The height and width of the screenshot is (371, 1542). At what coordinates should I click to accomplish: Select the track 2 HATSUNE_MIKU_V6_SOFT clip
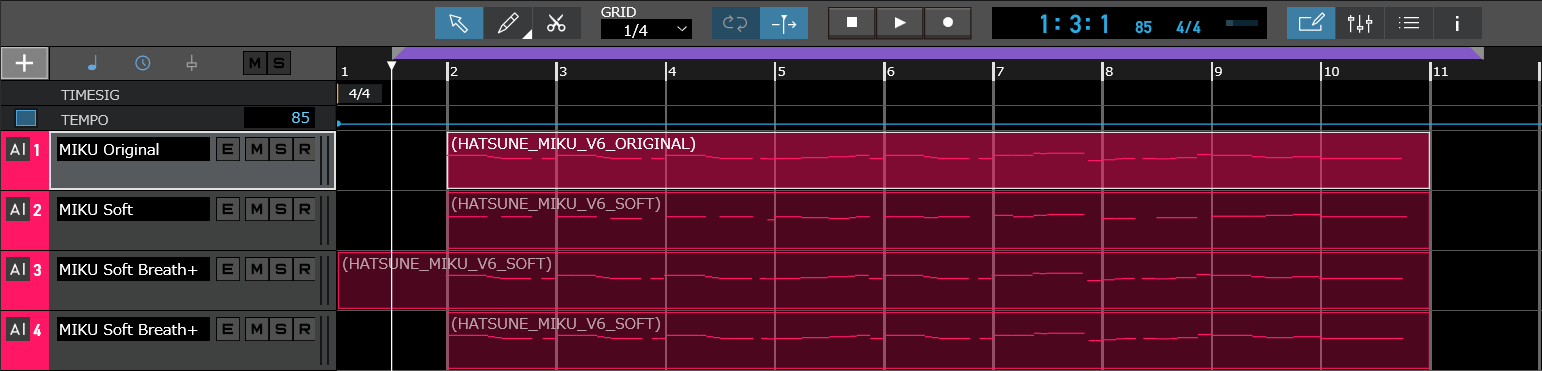click(x=938, y=220)
